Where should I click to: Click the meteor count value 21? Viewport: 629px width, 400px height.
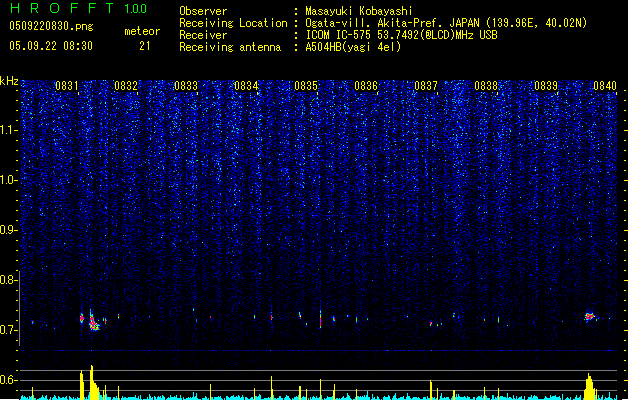(x=145, y=46)
